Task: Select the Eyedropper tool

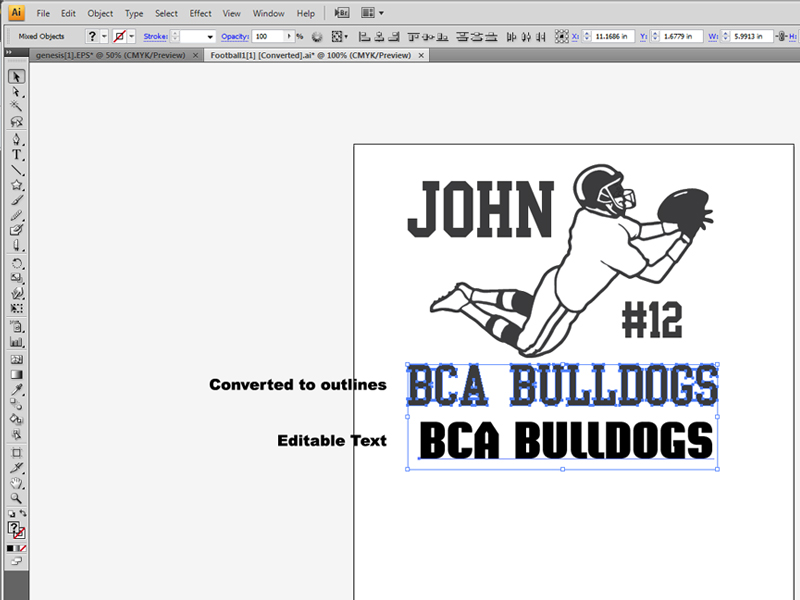Action: 16,390
